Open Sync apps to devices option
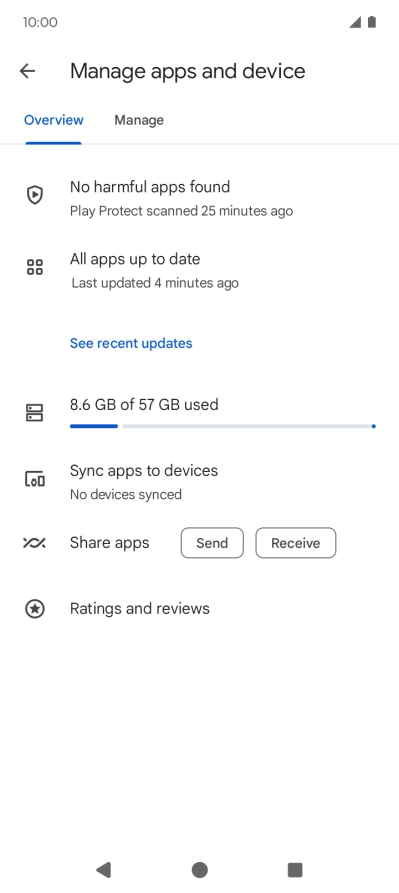This screenshot has width=399, height=893. coord(199,482)
